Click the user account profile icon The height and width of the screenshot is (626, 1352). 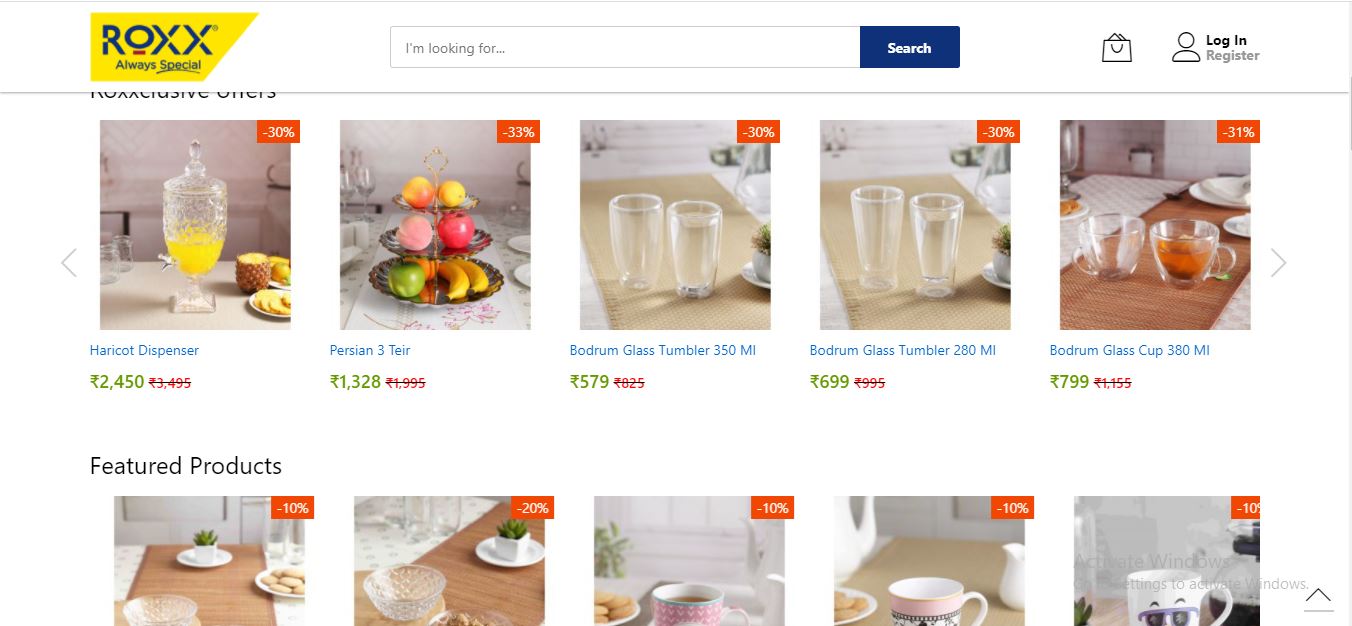click(1185, 48)
